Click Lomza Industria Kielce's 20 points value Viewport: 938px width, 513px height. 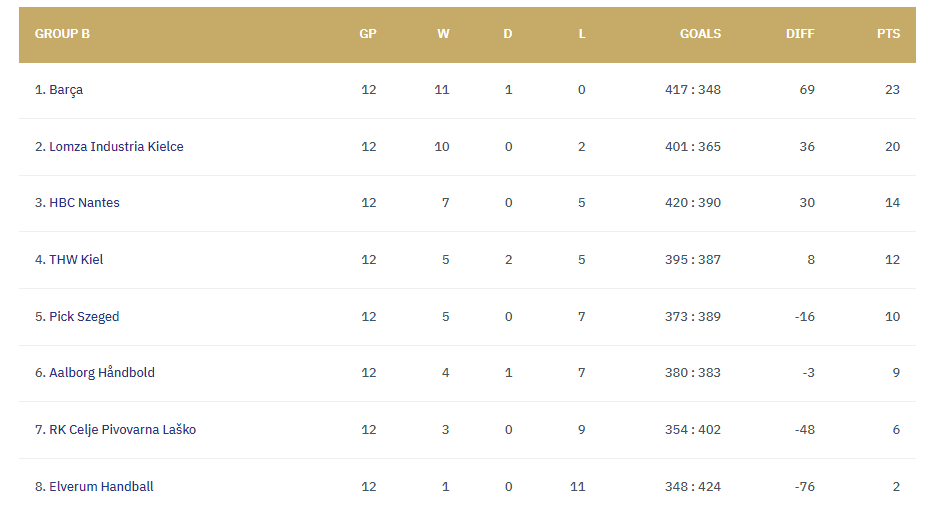tap(892, 147)
